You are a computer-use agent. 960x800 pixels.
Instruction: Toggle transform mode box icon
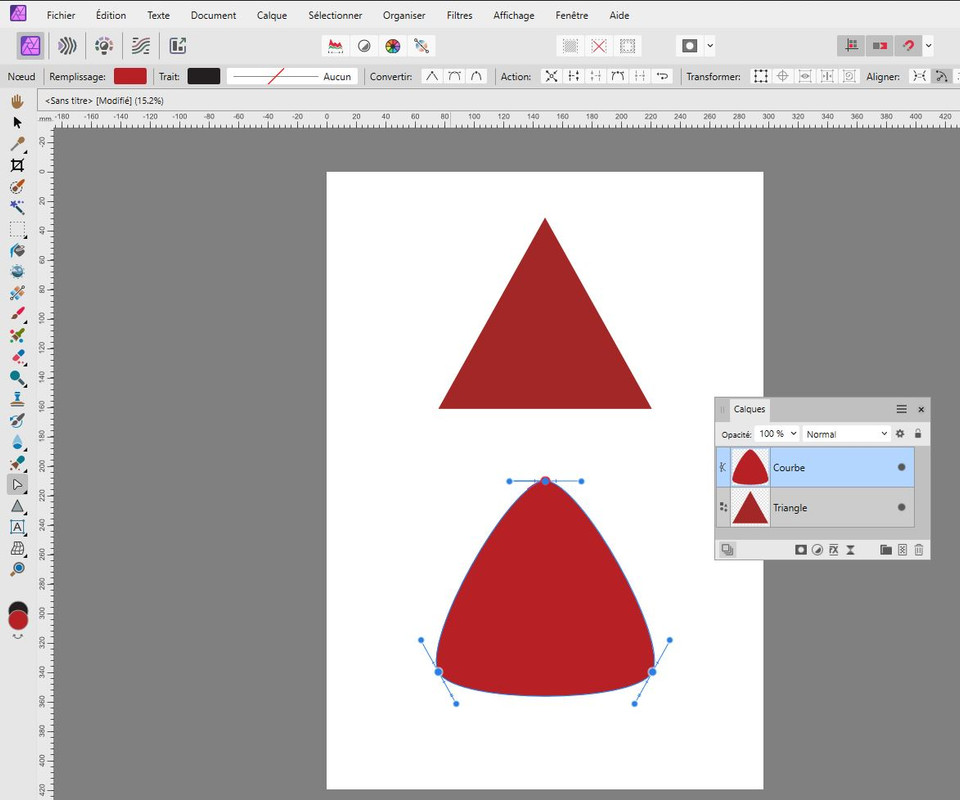coord(760,77)
